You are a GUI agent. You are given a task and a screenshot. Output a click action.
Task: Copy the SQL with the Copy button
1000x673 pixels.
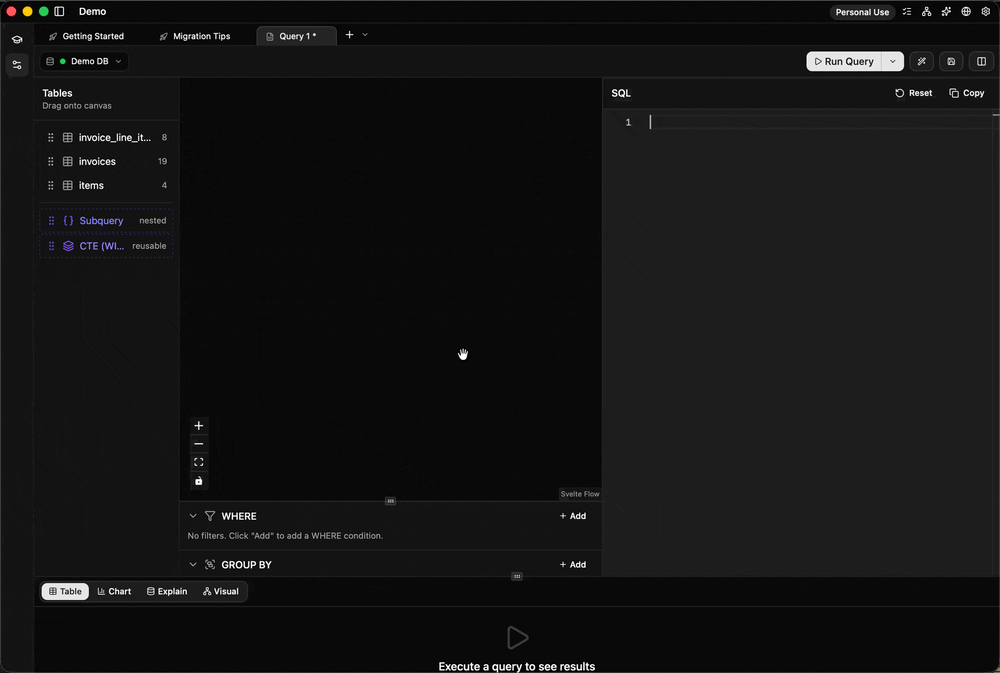(966, 93)
